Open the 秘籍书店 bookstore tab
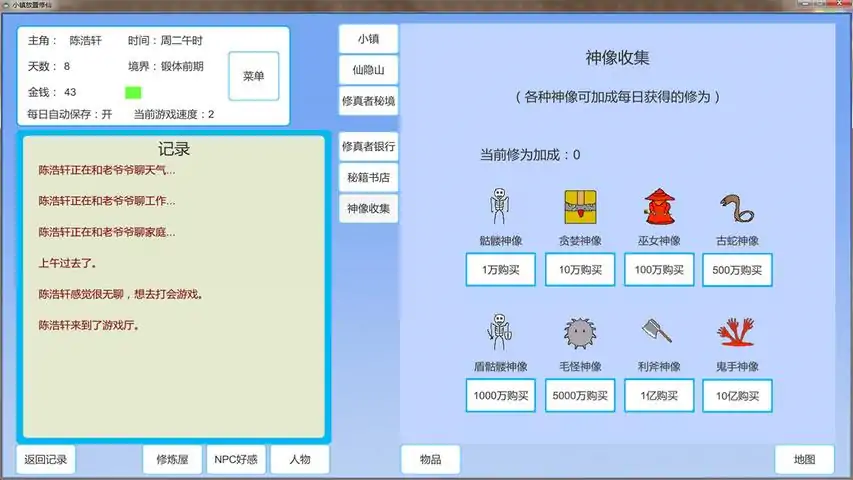853x480 pixels. tap(369, 178)
